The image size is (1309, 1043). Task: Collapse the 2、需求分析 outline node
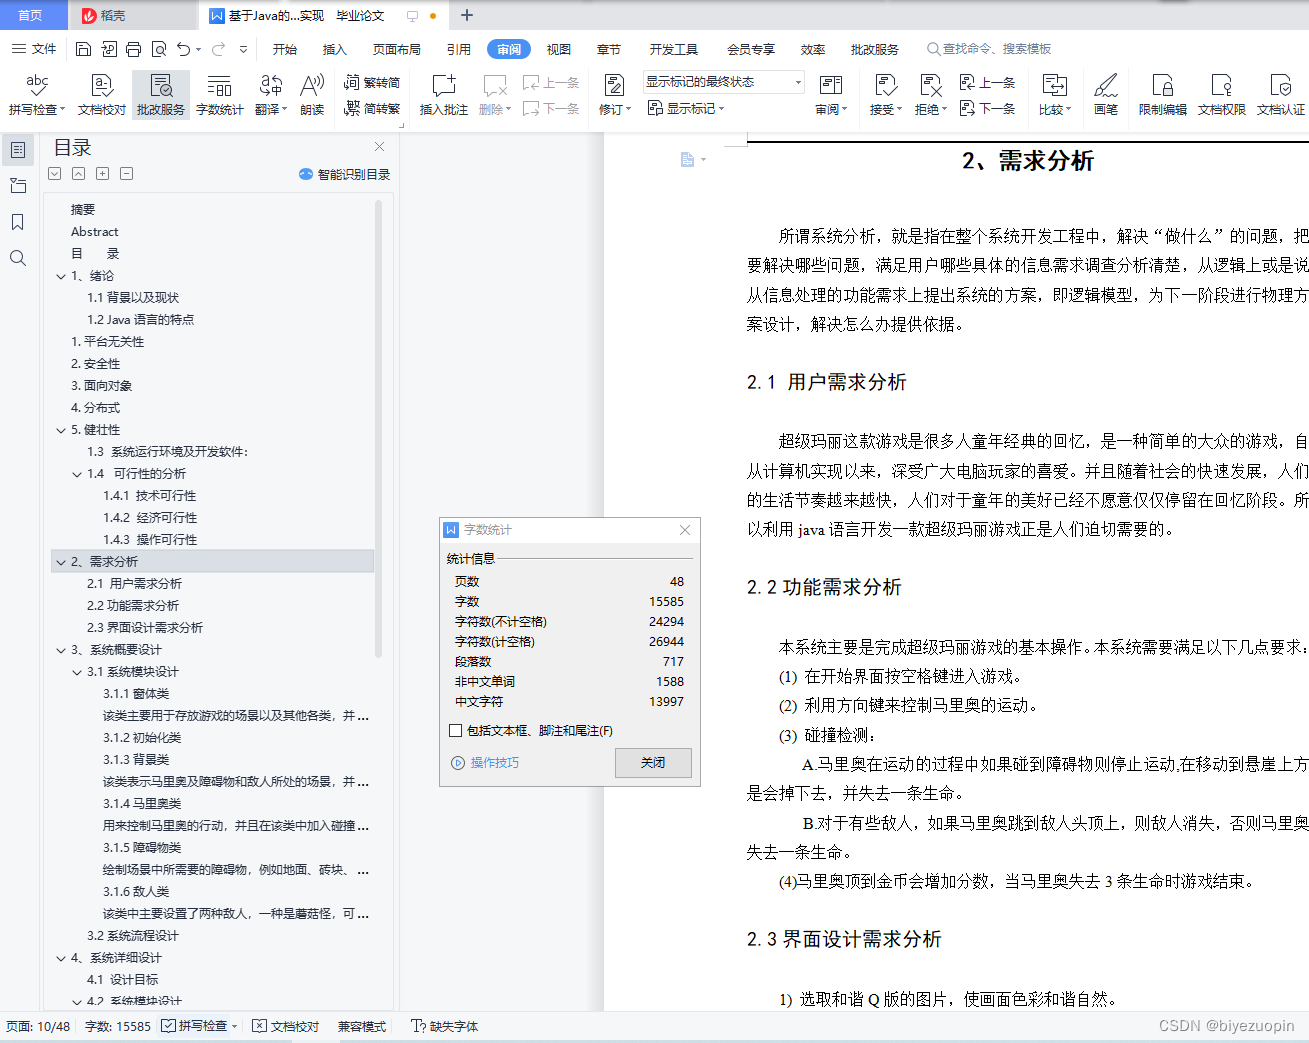(x=61, y=562)
